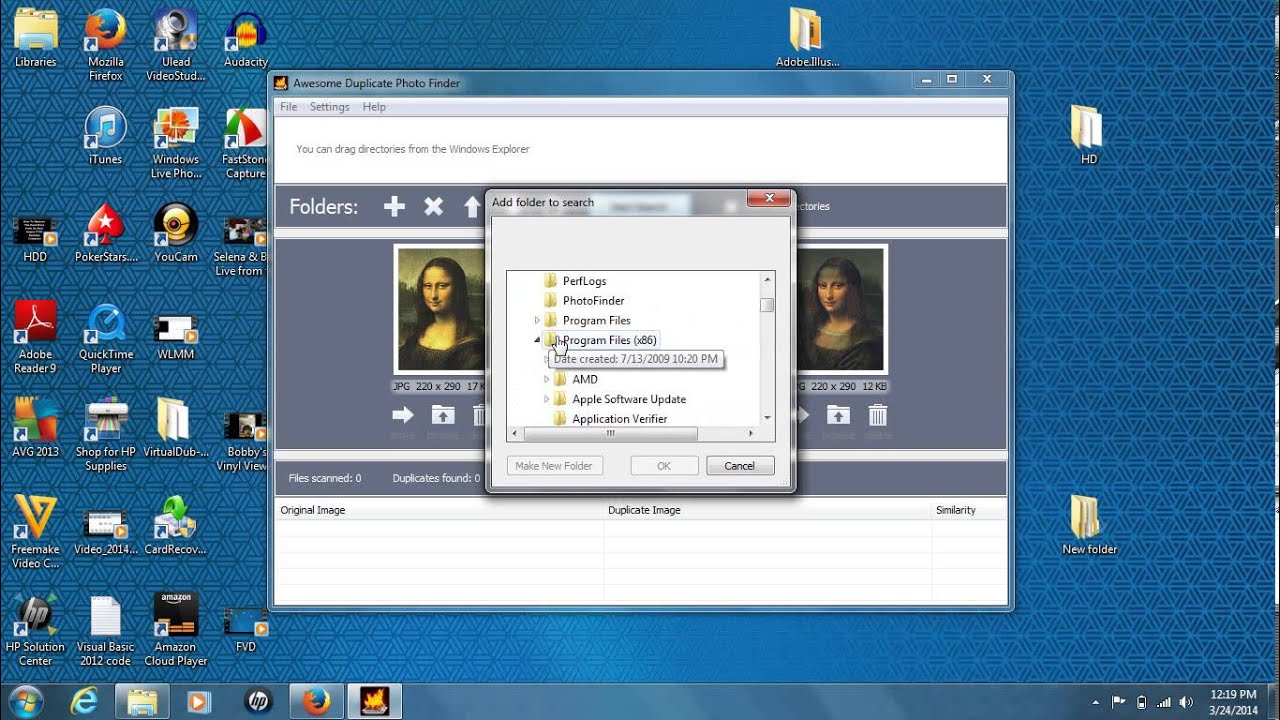Image resolution: width=1280 pixels, height=720 pixels.
Task: Open the Mozilla Firefox desktop shortcut
Action: (106, 45)
